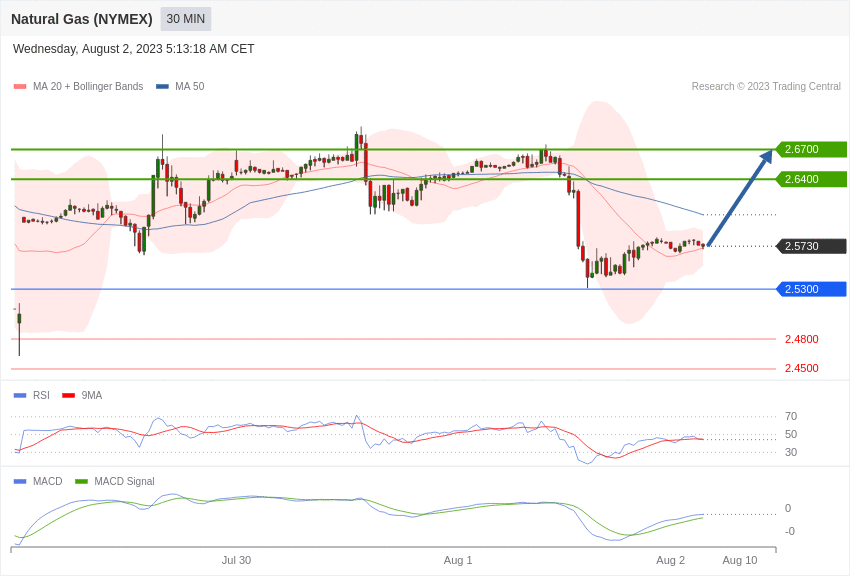Click the green 2.6400 resistance price tag
850x576 pixels.
click(811, 179)
